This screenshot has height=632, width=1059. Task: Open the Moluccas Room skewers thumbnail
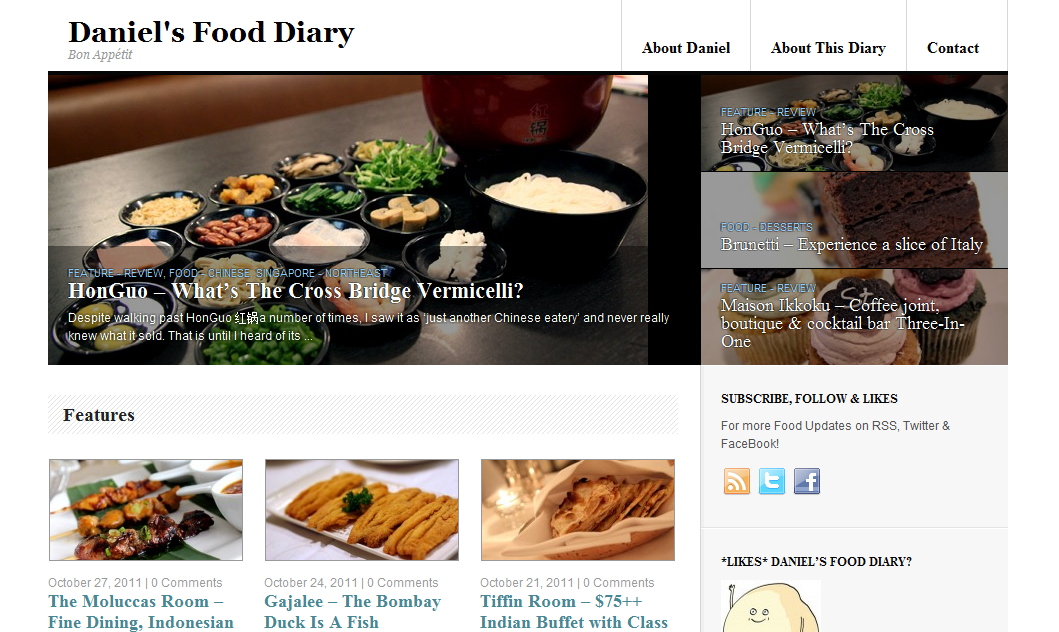tap(146, 510)
